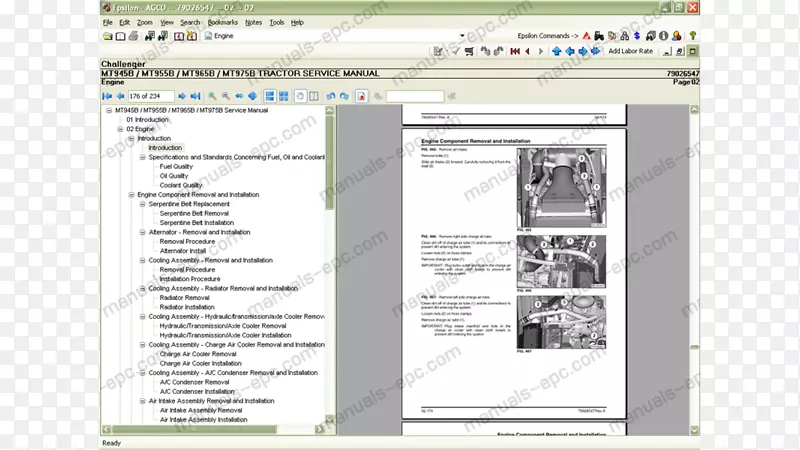Select Serpentine Belt Removal entry
Screen dimensions: 800x450
[x=194, y=213]
